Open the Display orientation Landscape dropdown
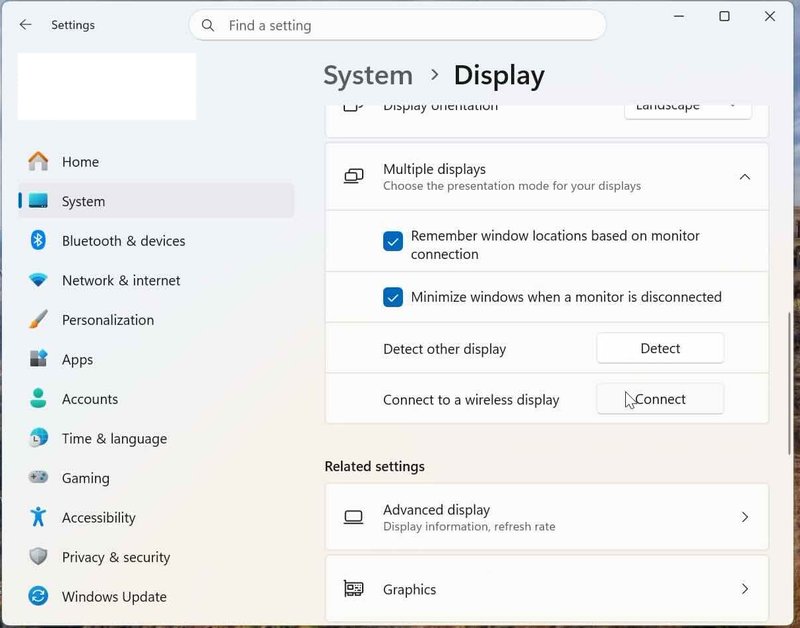This screenshot has width=800, height=628. [688, 111]
